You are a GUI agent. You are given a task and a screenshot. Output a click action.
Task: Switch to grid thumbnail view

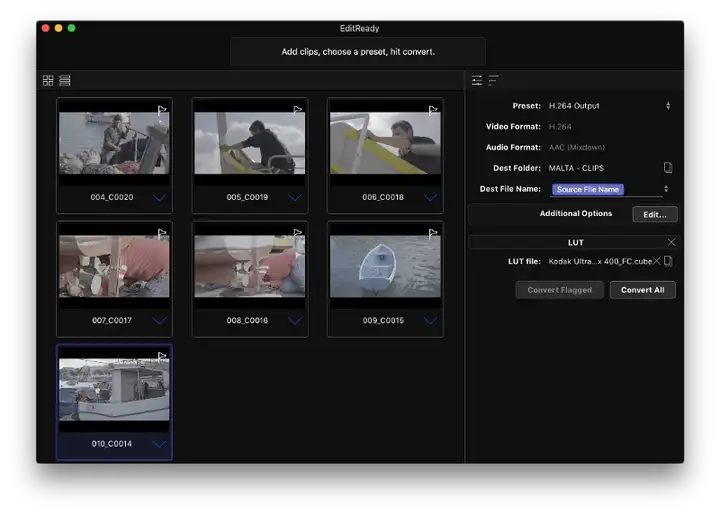click(48, 80)
